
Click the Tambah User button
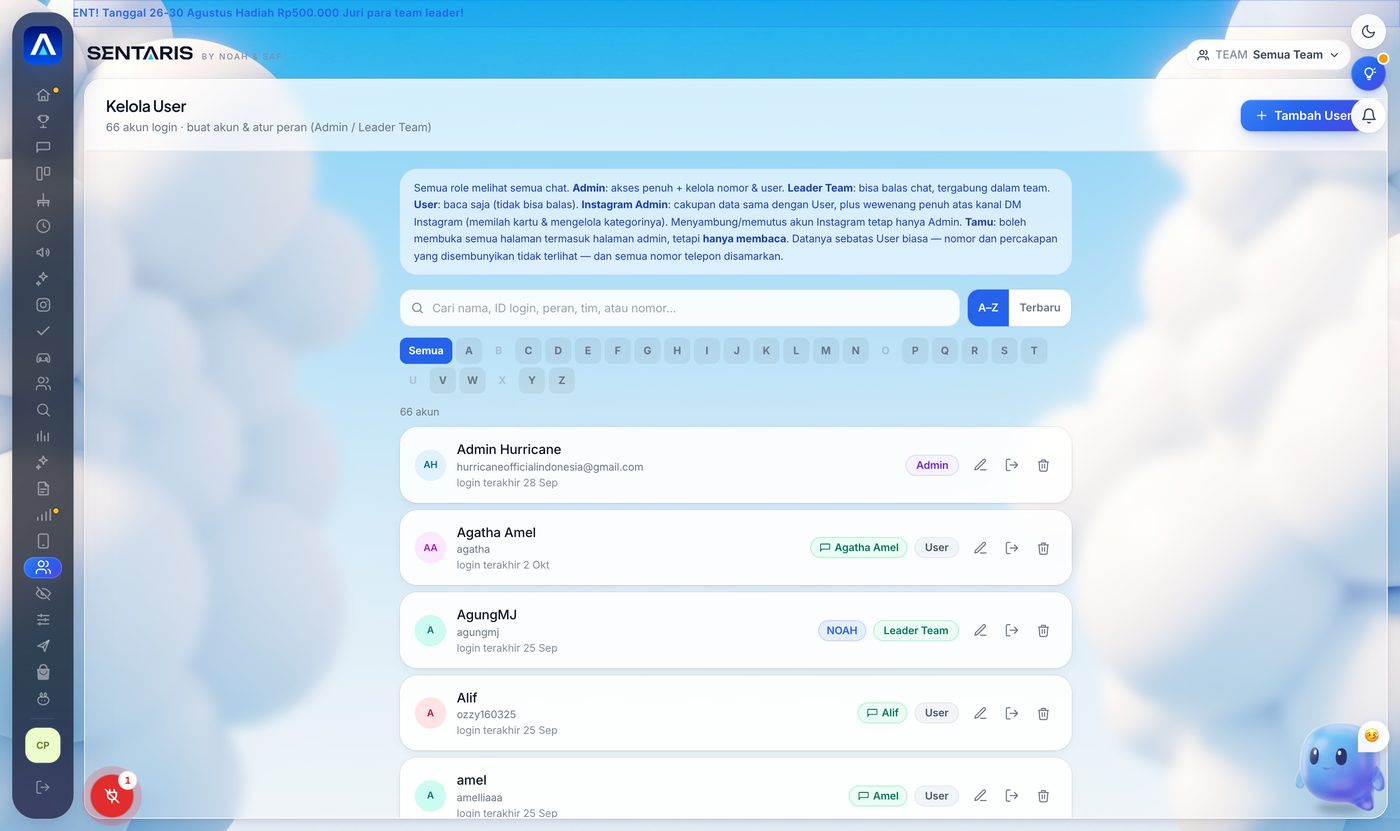[1304, 116]
